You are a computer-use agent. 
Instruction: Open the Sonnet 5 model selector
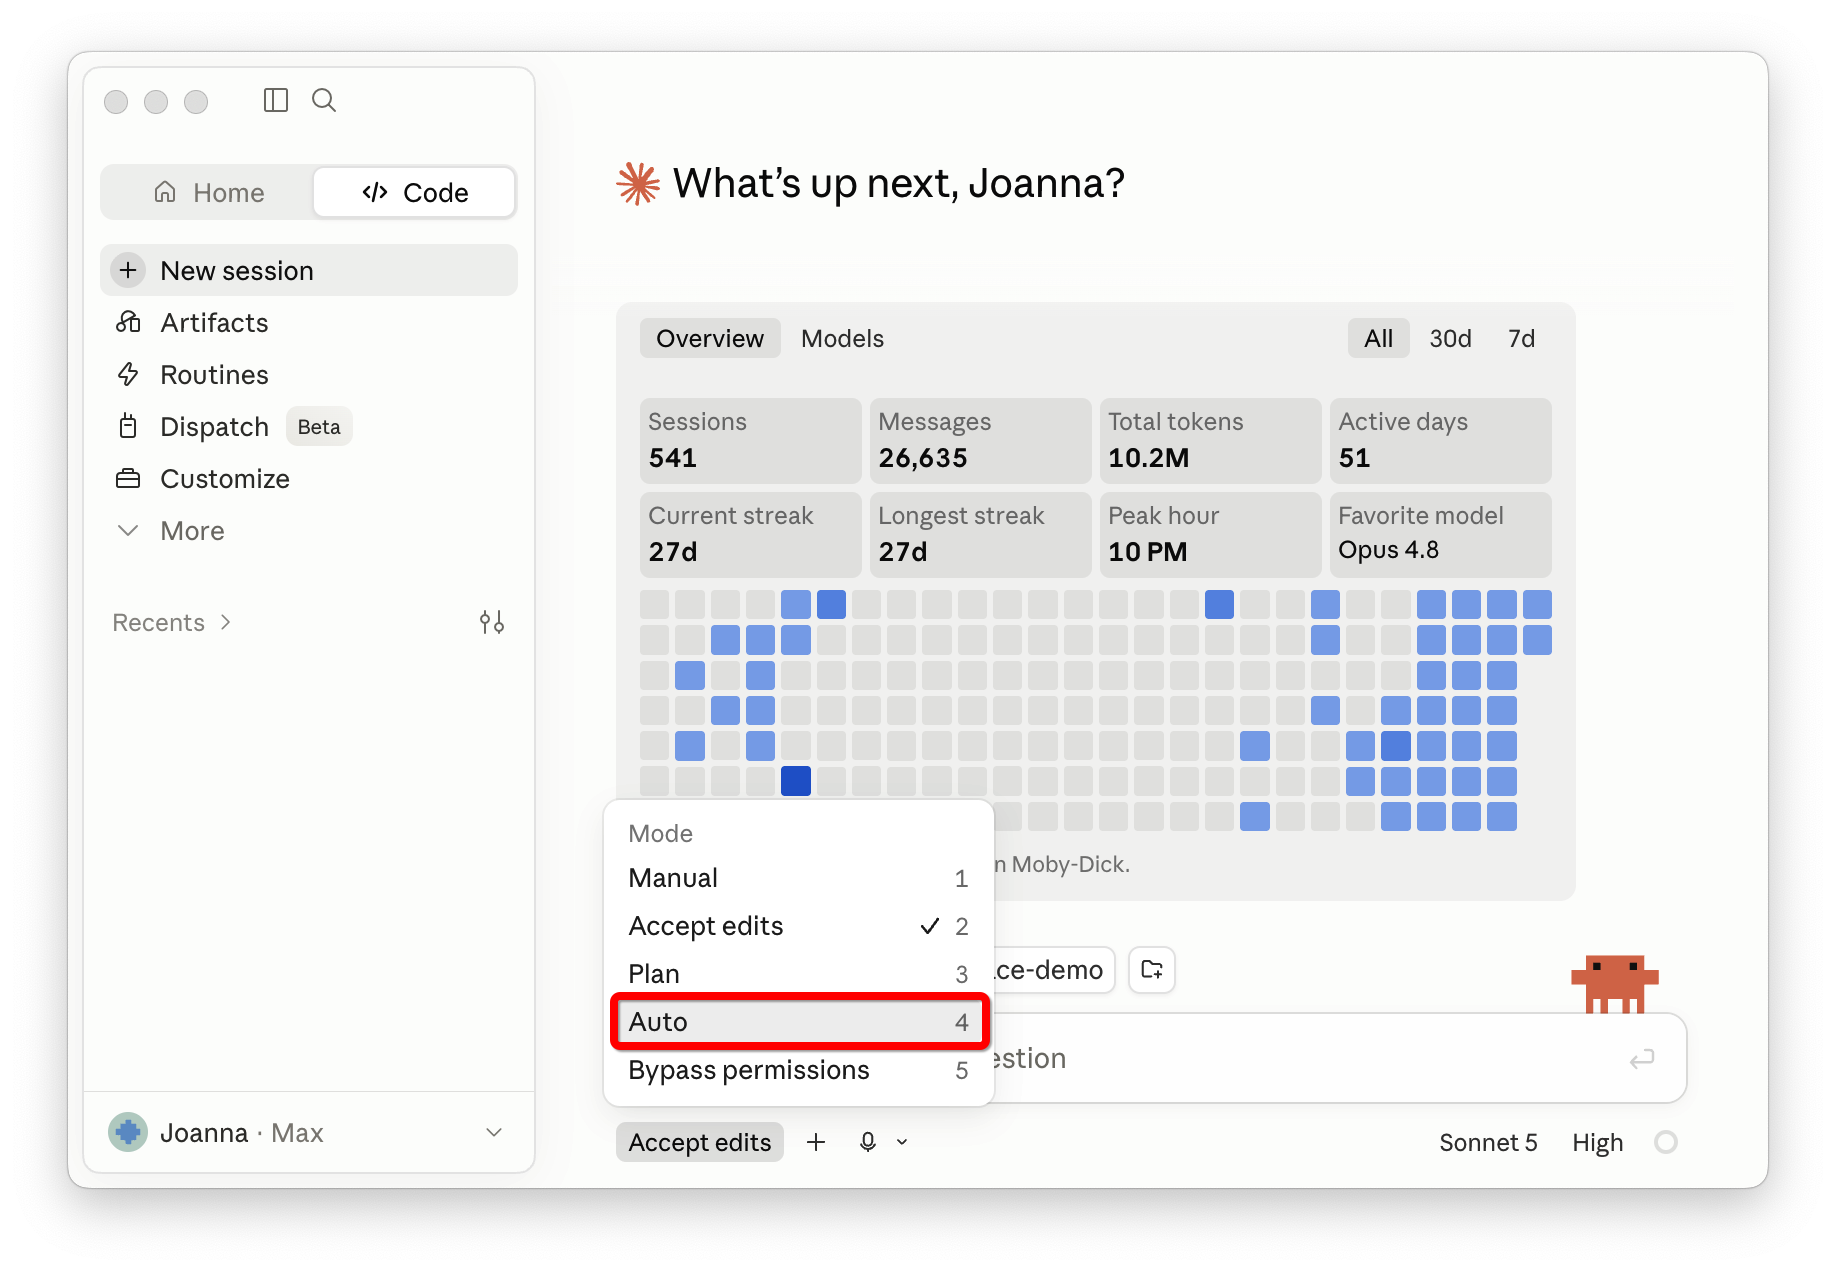coord(1488,1142)
